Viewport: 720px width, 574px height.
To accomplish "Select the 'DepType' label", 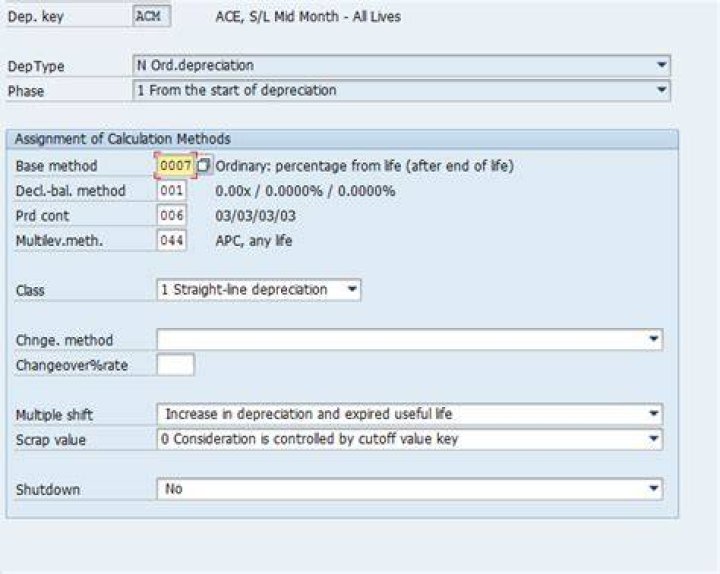I will [x=36, y=66].
